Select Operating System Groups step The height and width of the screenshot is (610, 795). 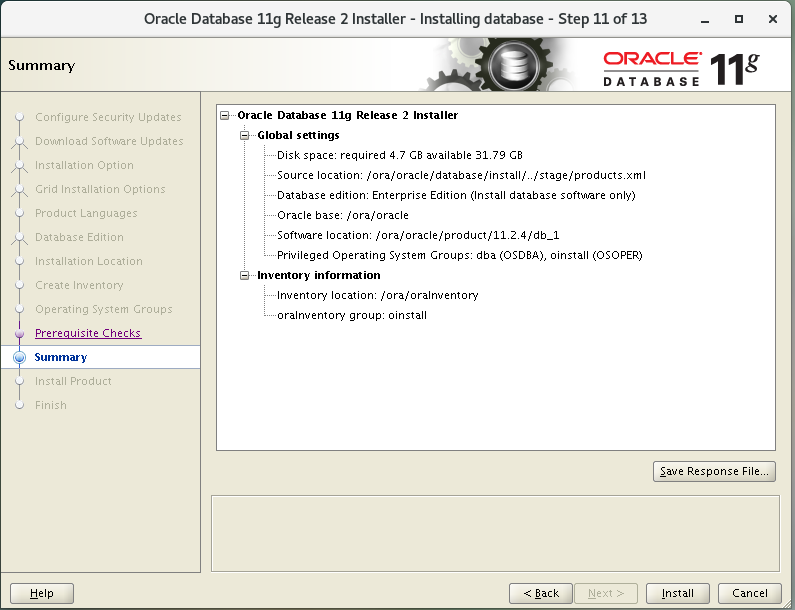pyautogui.click(x=103, y=309)
